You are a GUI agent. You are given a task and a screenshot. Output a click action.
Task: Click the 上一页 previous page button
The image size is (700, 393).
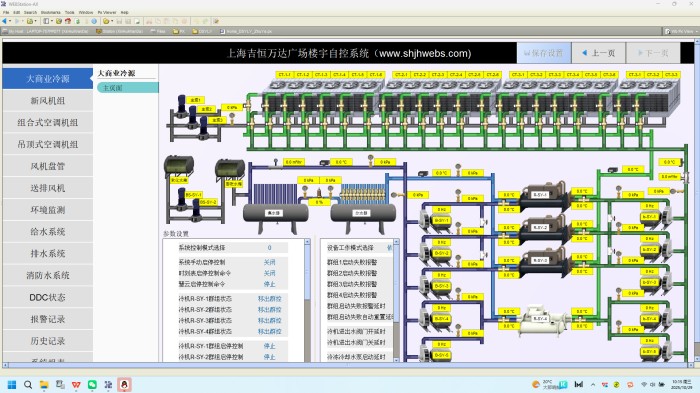pos(599,53)
